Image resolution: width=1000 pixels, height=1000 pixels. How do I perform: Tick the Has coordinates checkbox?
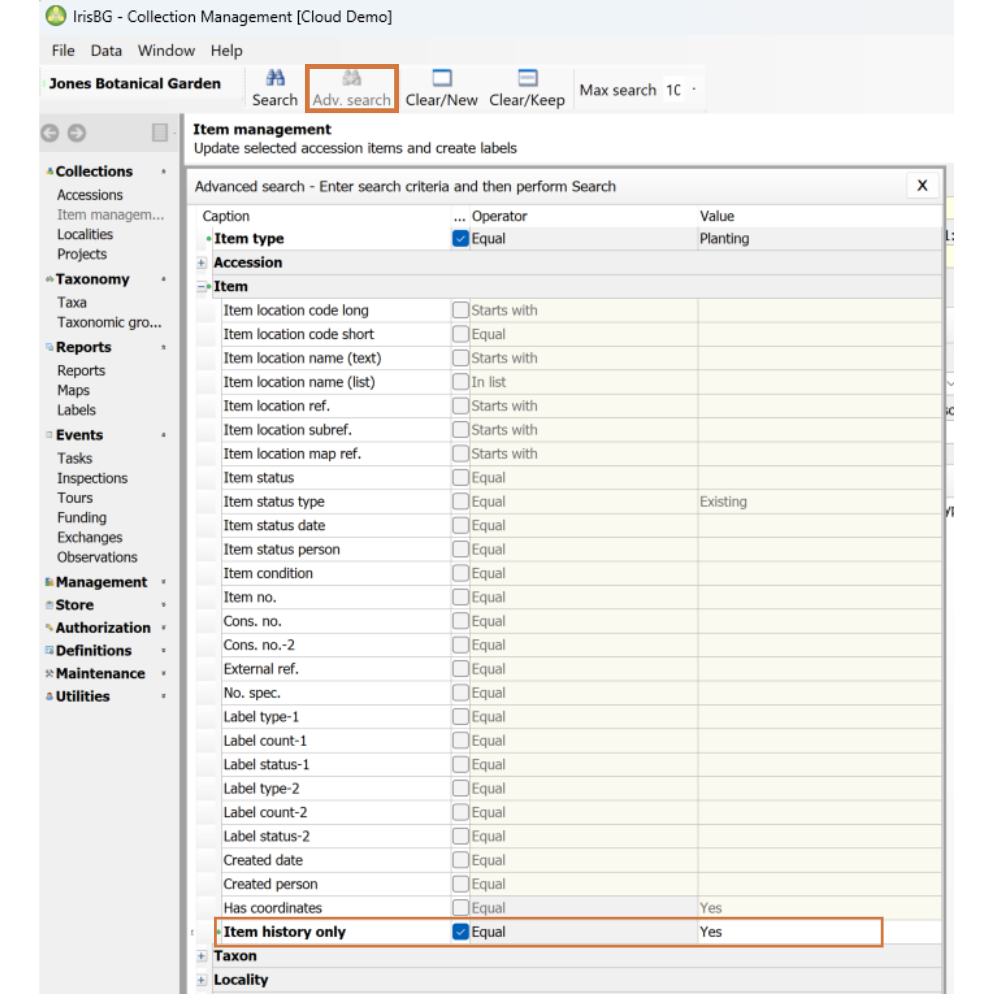(460, 908)
